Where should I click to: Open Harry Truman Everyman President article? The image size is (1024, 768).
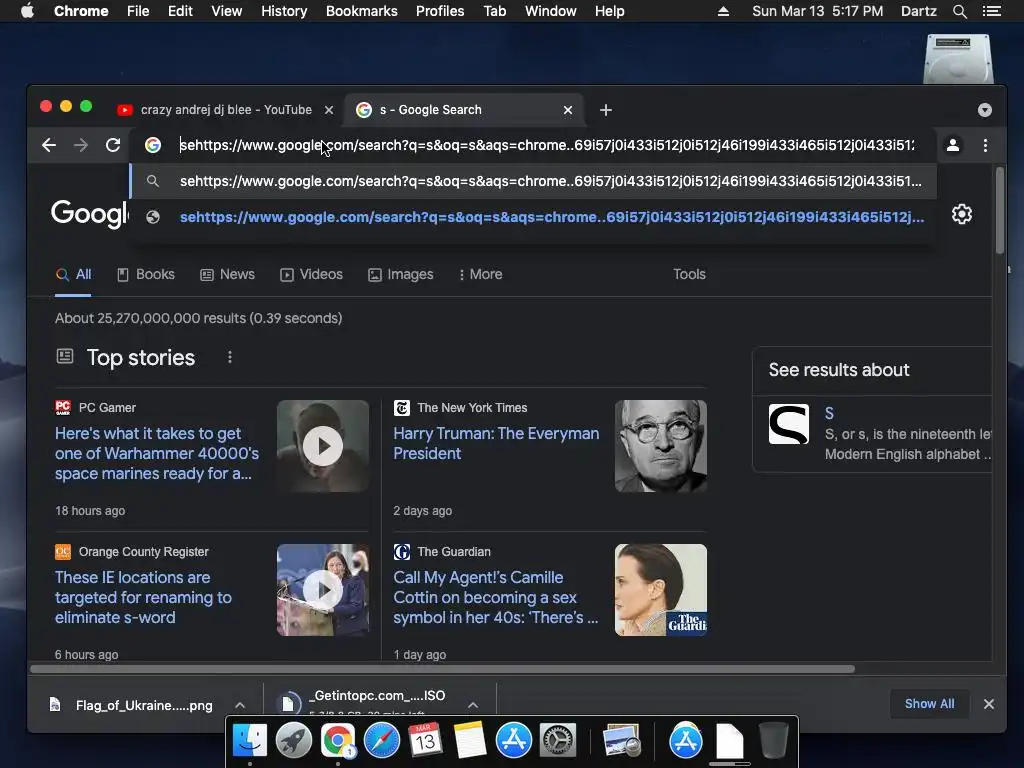[496, 443]
